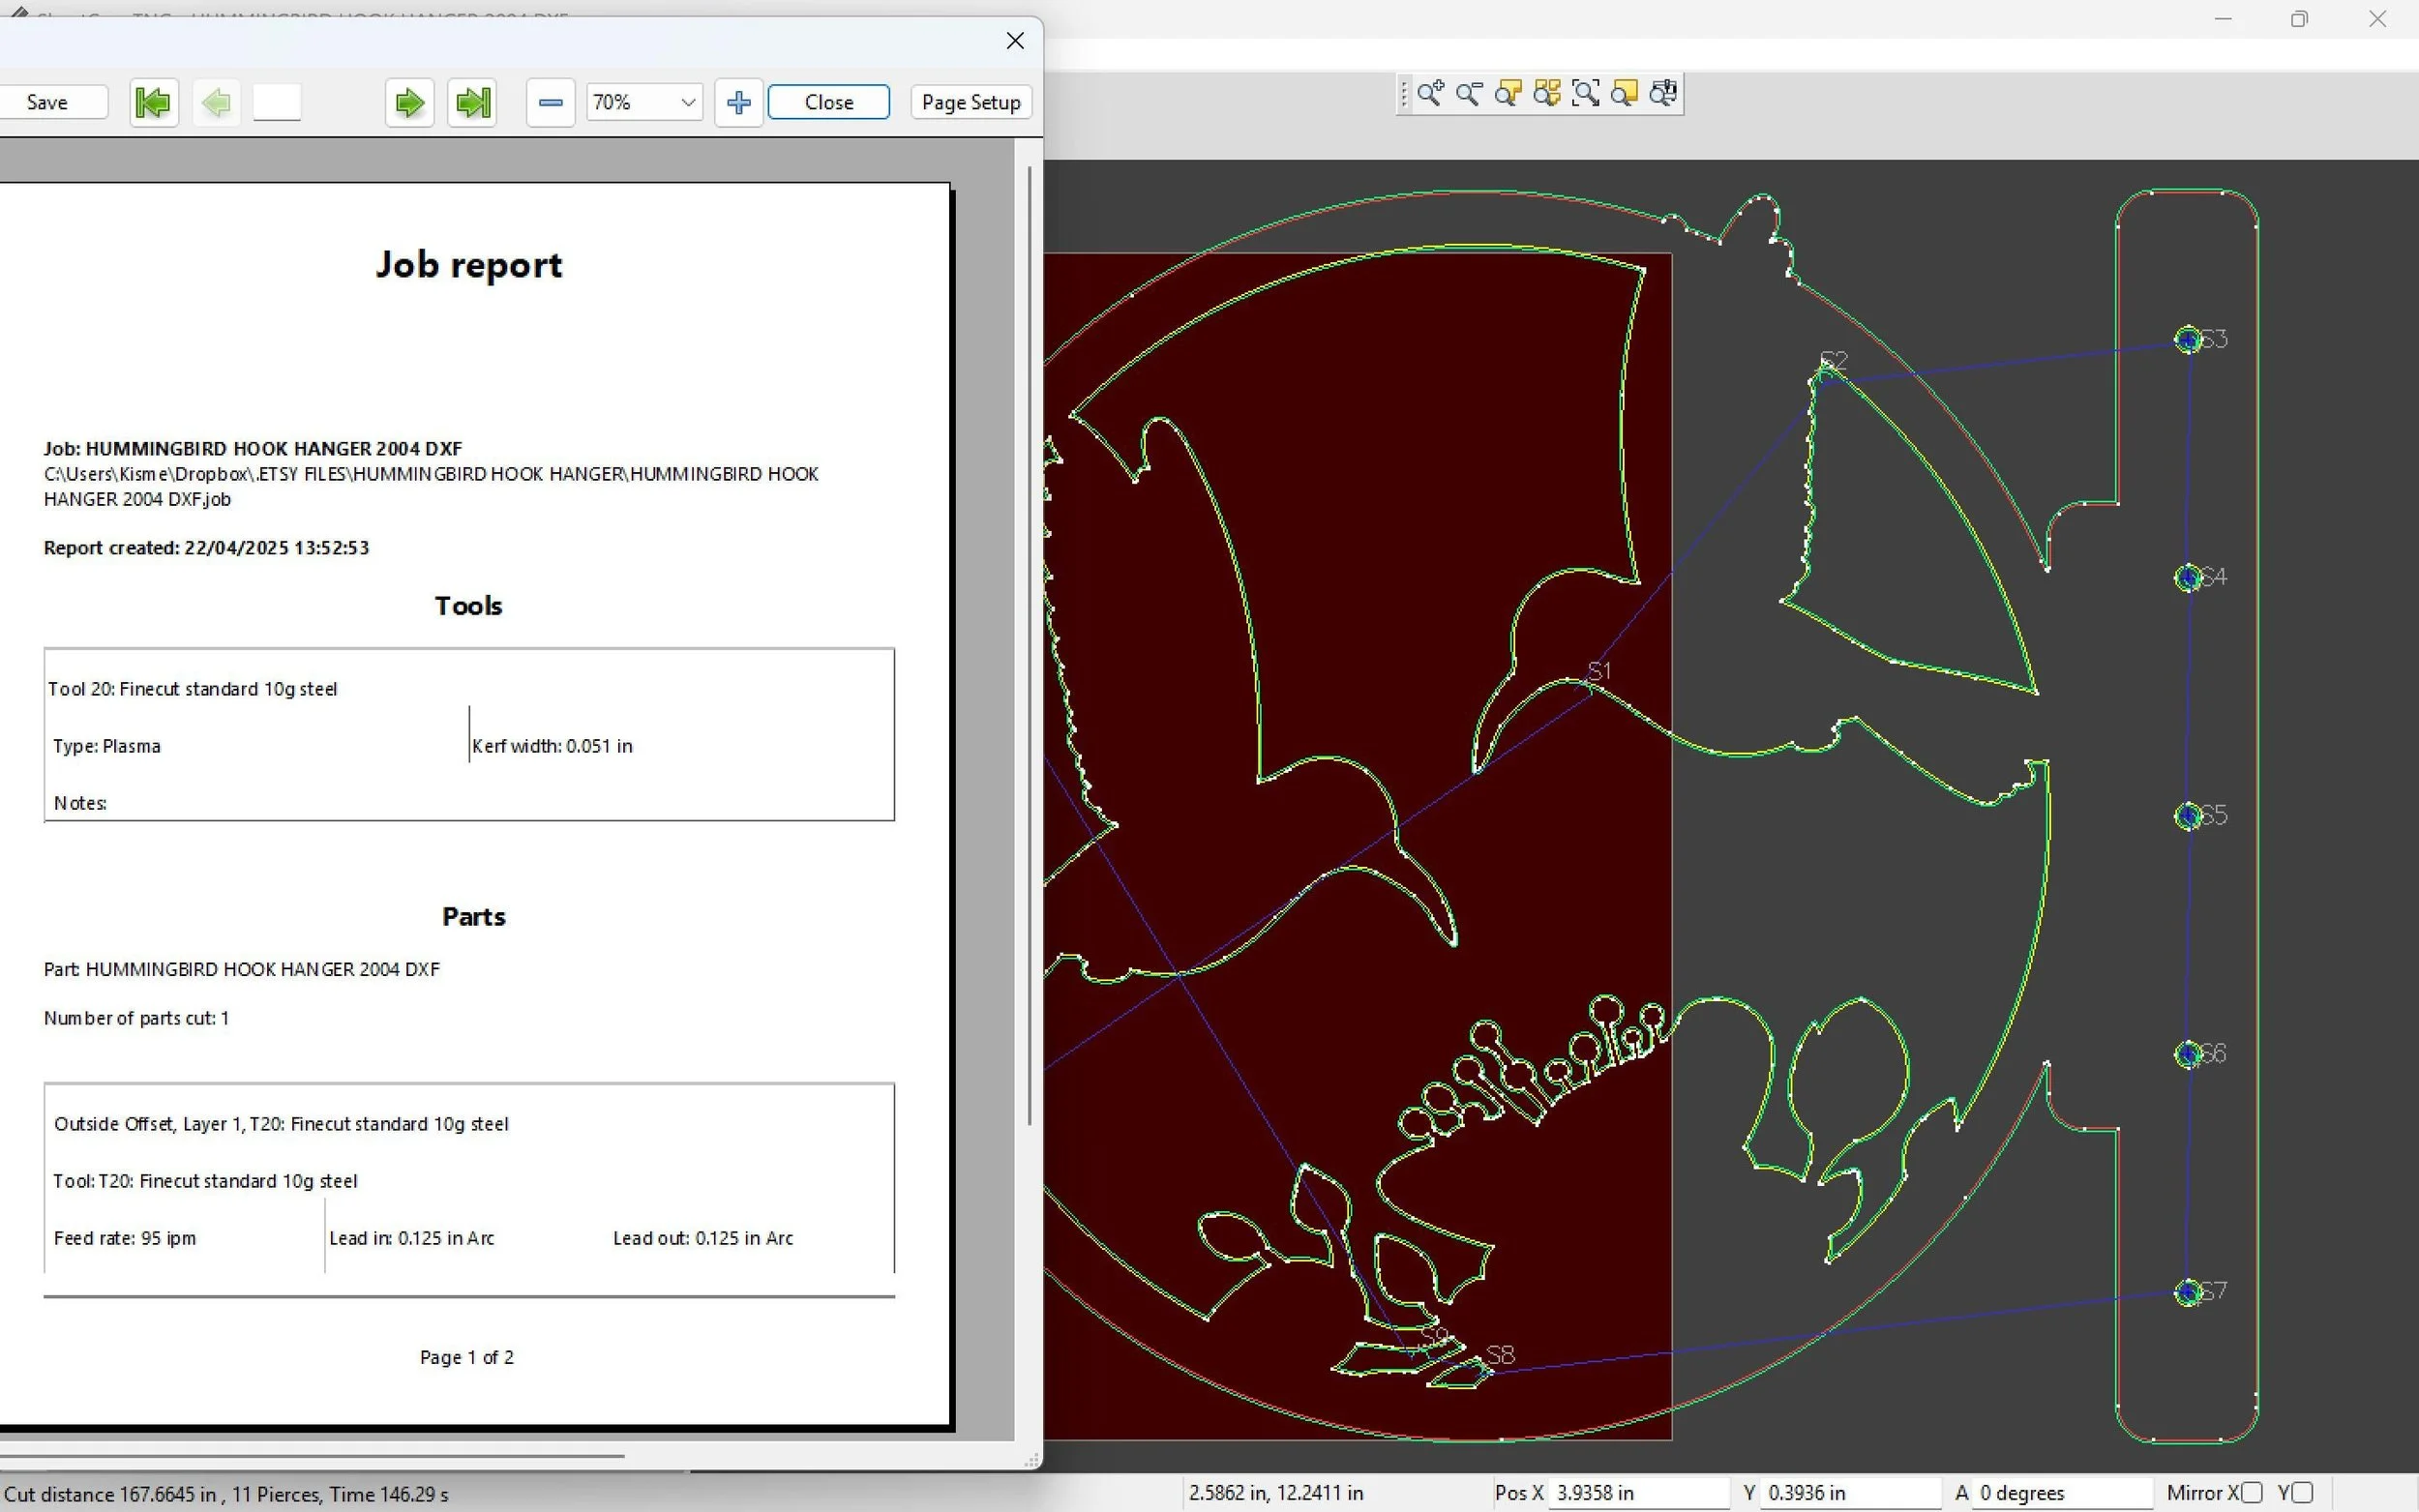Zoom to all parts icon
This screenshot has height=1512, width=2419.
click(1547, 94)
